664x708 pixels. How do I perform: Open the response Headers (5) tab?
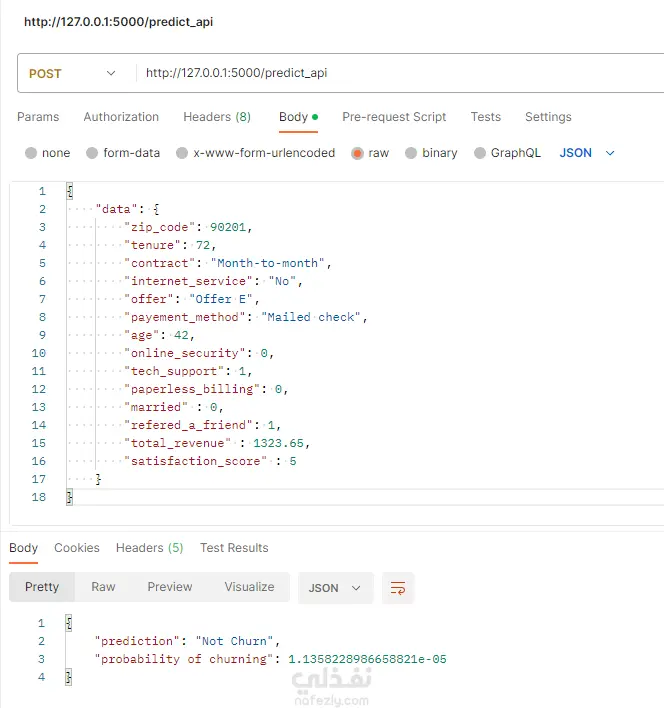(149, 548)
